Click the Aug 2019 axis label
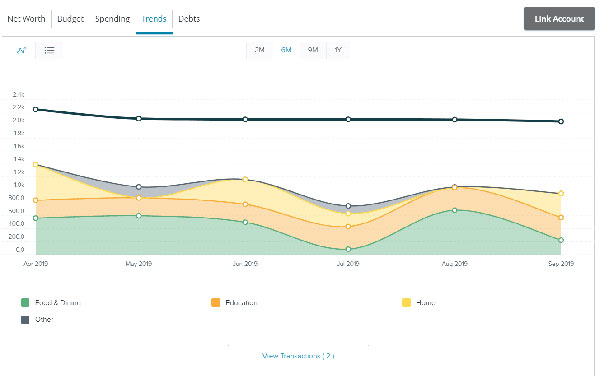The height and width of the screenshot is (376, 600). click(455, 264)
